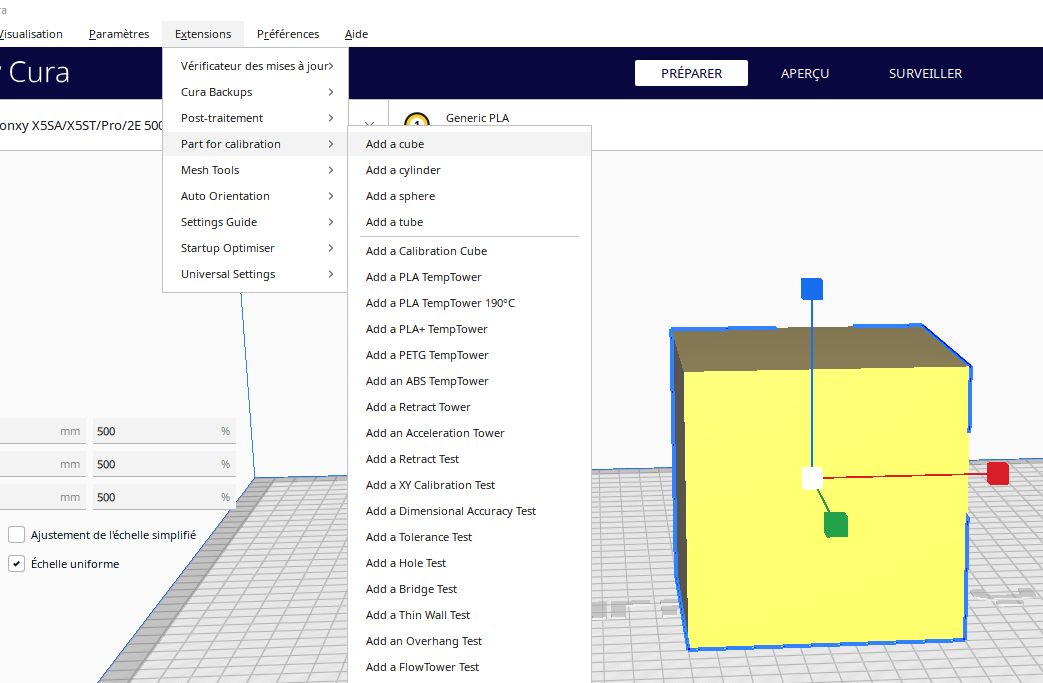The width and height of the screenshot is (1043, 683).
Task: Expand the Startup Optimiser submenu
Action: (255, 247)
